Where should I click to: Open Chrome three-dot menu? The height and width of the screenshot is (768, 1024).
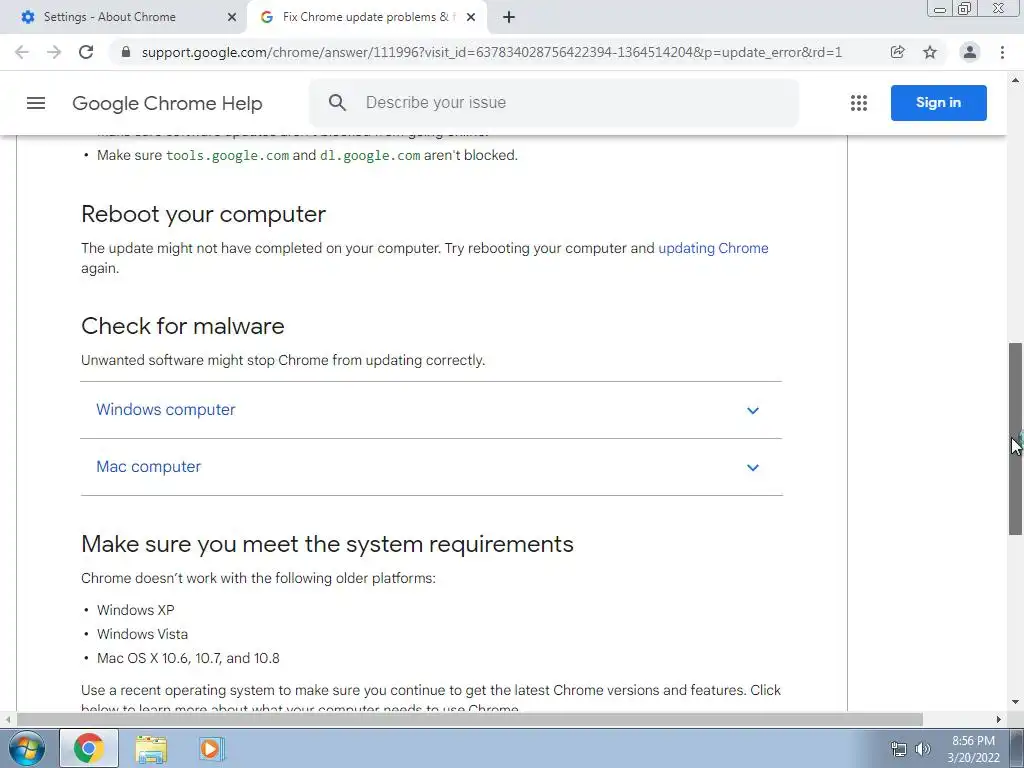pyautogui.click(x=1002, y=52)
